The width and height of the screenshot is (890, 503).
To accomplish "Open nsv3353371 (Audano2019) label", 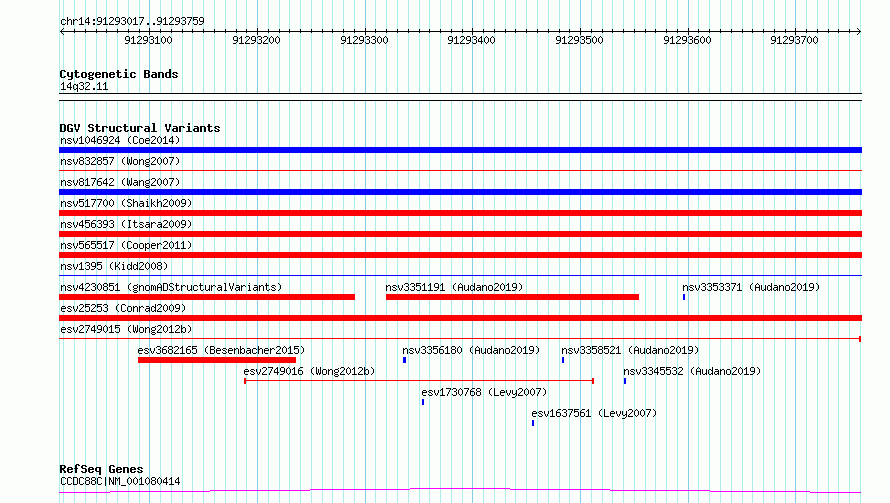I will 751,287.
